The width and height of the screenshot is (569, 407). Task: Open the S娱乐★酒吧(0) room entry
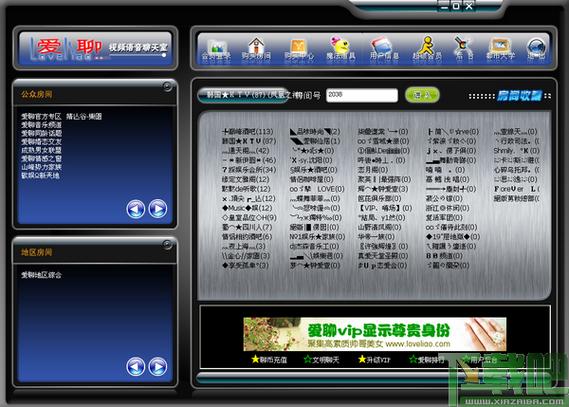[313, 169]
